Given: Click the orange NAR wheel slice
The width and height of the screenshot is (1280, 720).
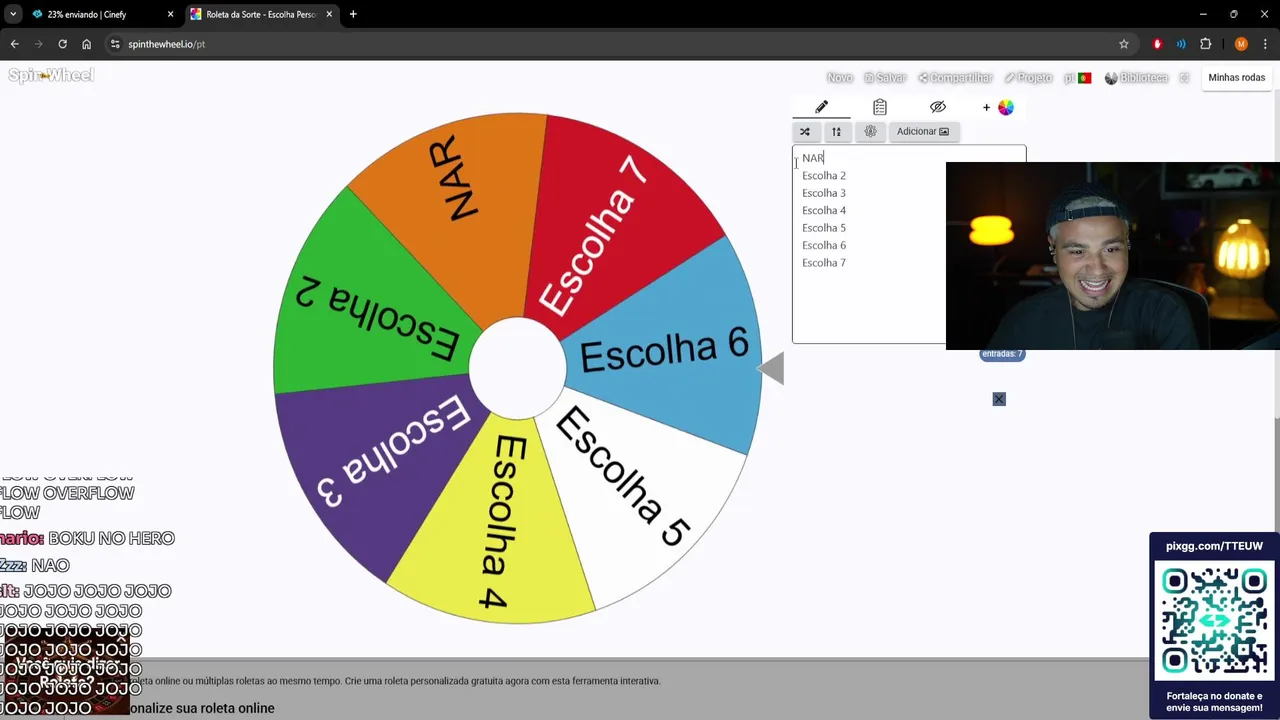Looking at the screenshot, I should 460,210.
